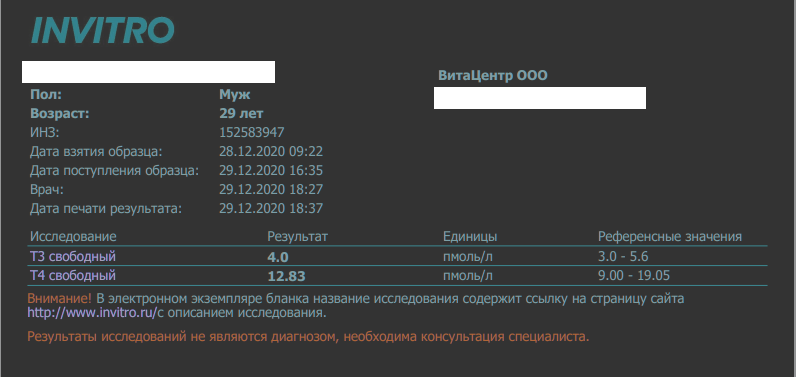Open the Т4 свободный study link
Image resolution: width=796 pixels, height=378 pixels.
tap(73, 276)
